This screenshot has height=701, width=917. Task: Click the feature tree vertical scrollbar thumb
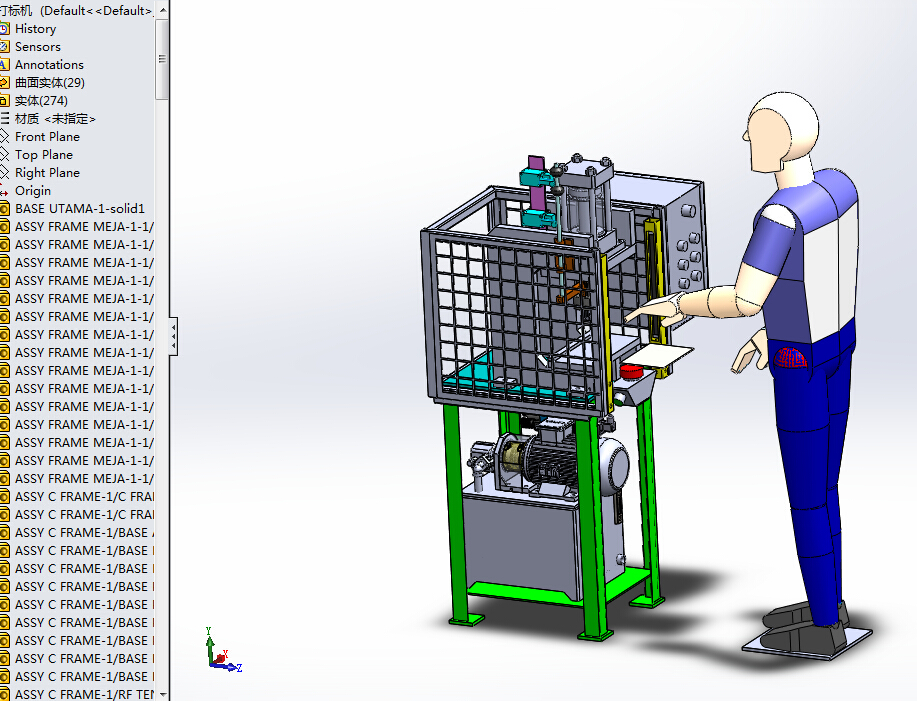(163, 58)
